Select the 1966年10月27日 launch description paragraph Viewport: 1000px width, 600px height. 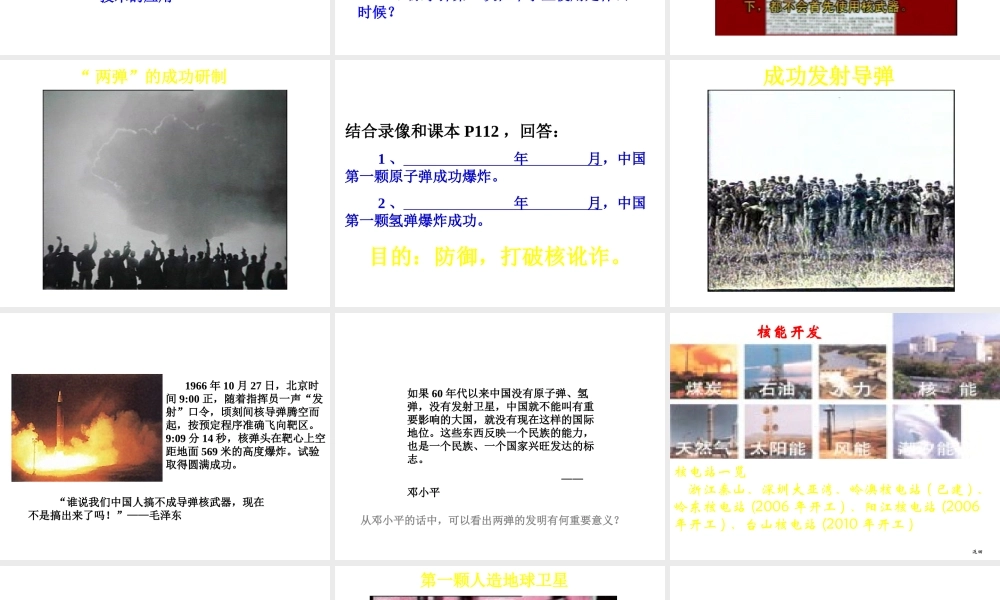(x=246, y=425)
